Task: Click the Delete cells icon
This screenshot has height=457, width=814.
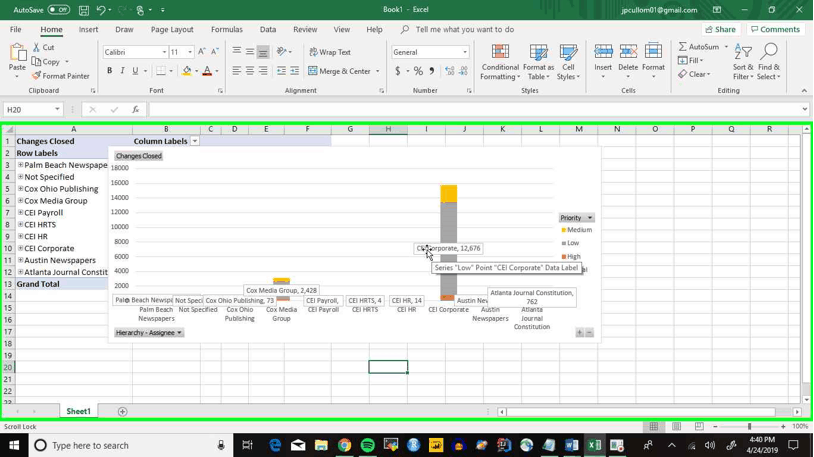Action: (x=628, y=51)
